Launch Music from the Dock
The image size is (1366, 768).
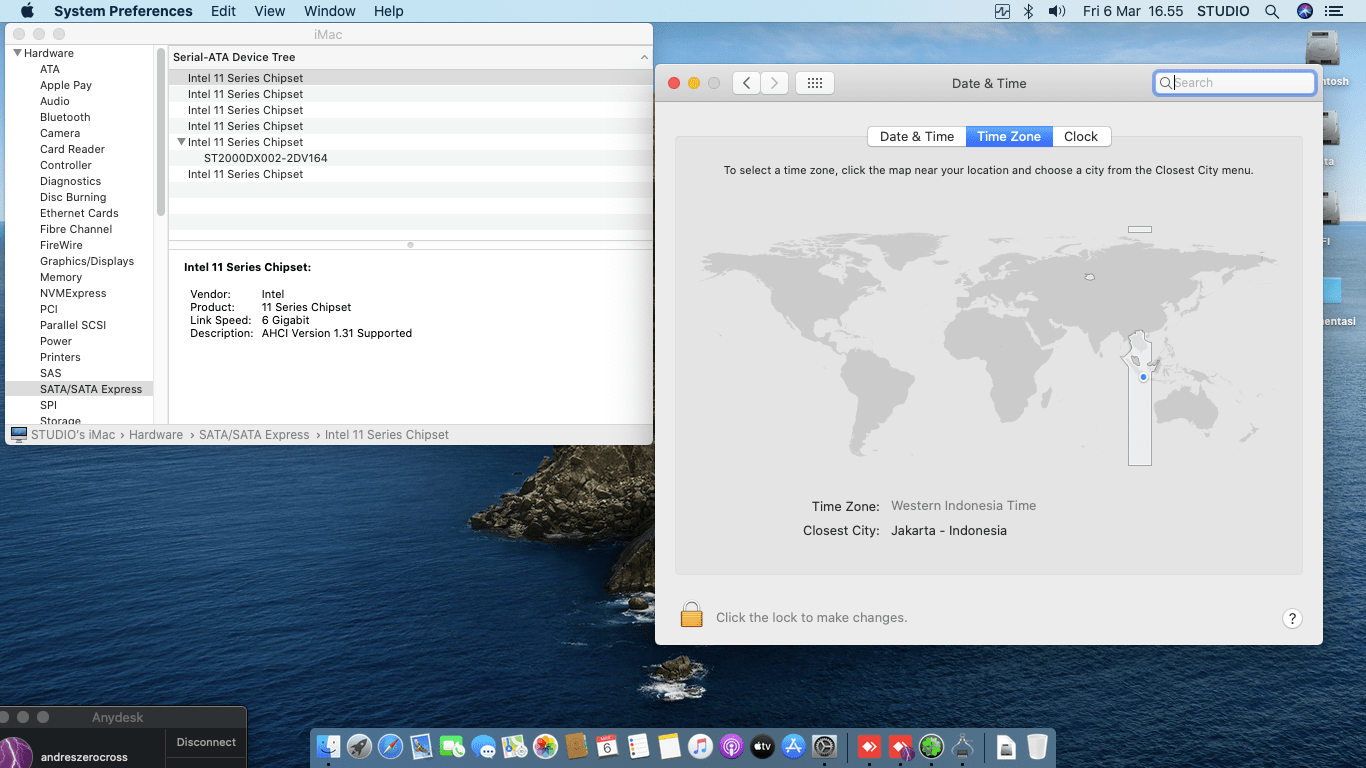[700, 746]
